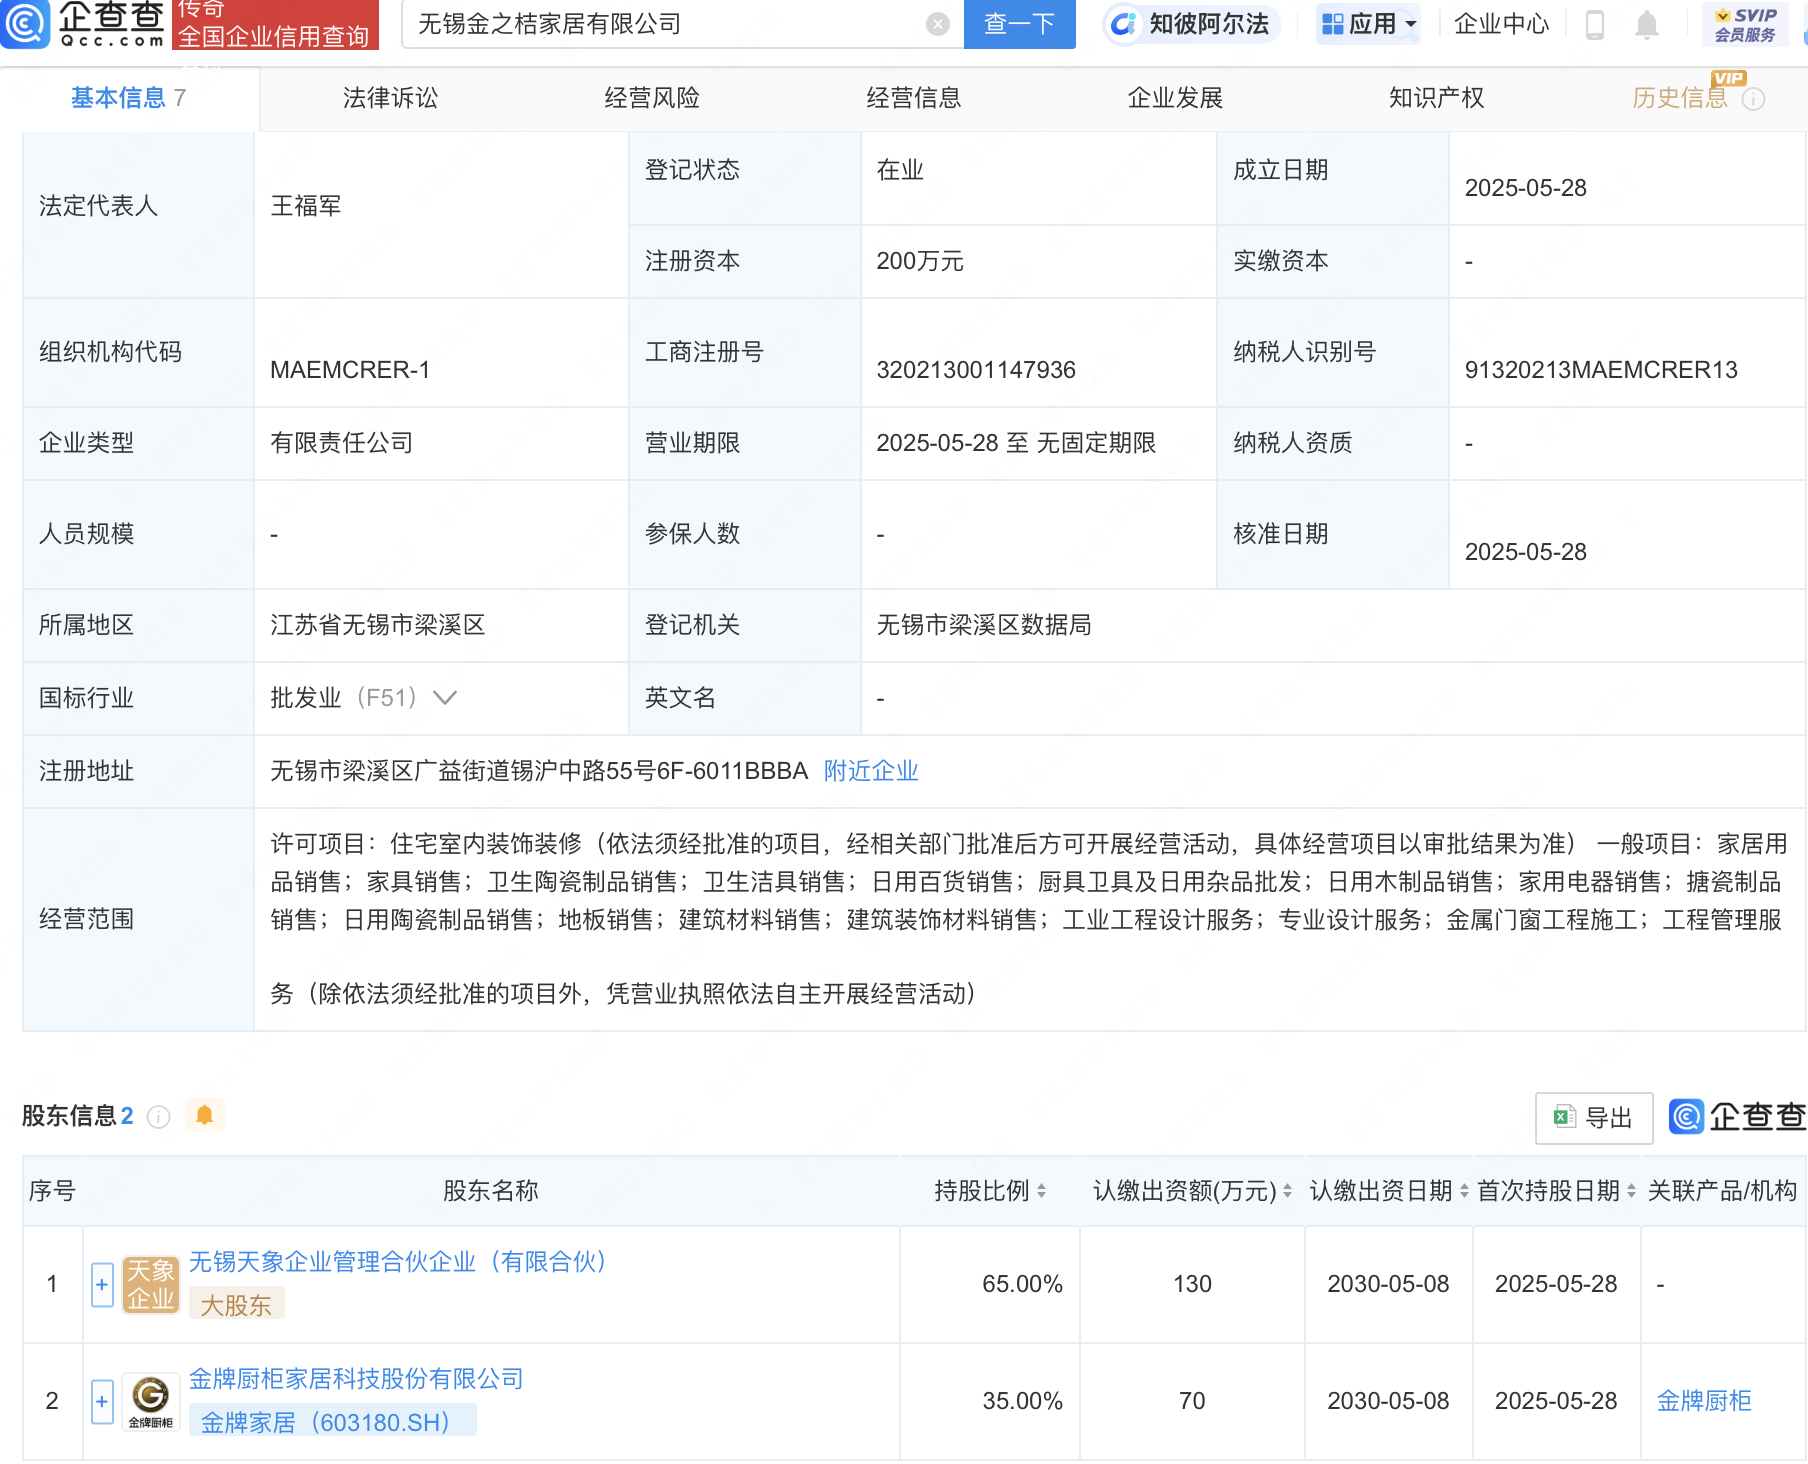This screenshot has height=1464, width=1808.
Task: Switch to the 基本信息 tab
Action: (x=129, y=98)
